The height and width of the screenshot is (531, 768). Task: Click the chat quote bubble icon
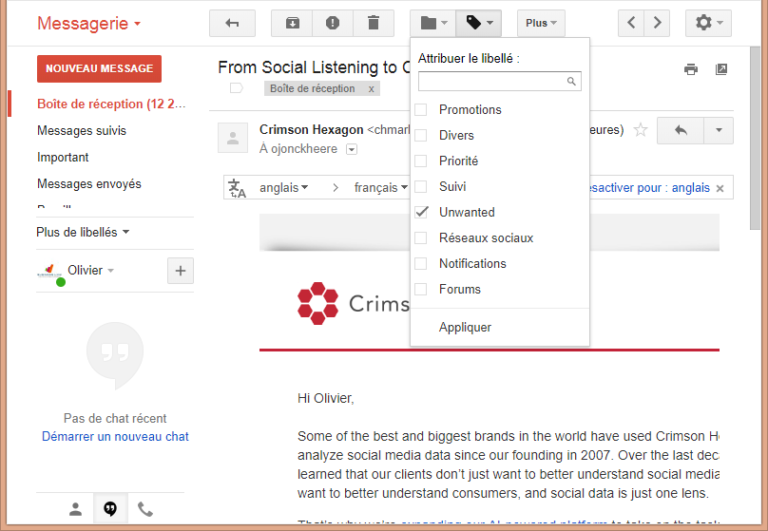(x=115, y=355)
